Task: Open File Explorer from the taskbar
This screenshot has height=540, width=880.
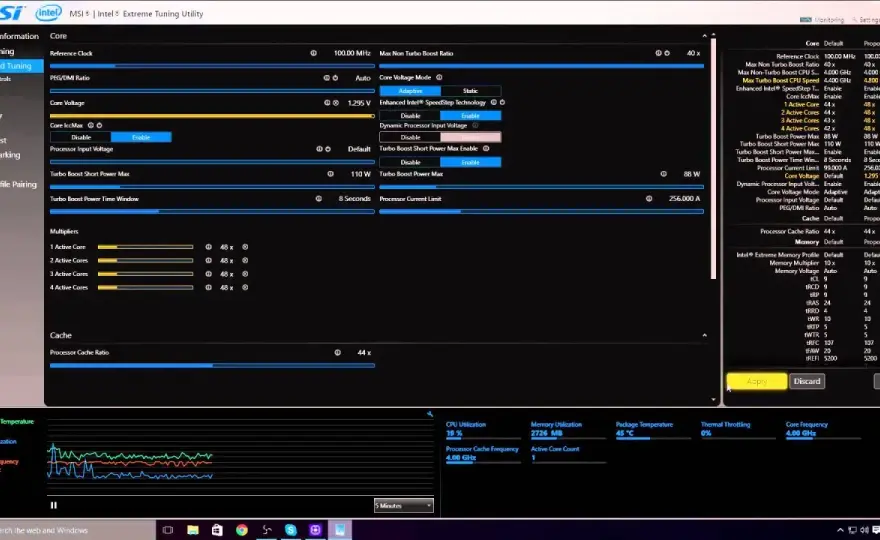Action: pos(192,530)
